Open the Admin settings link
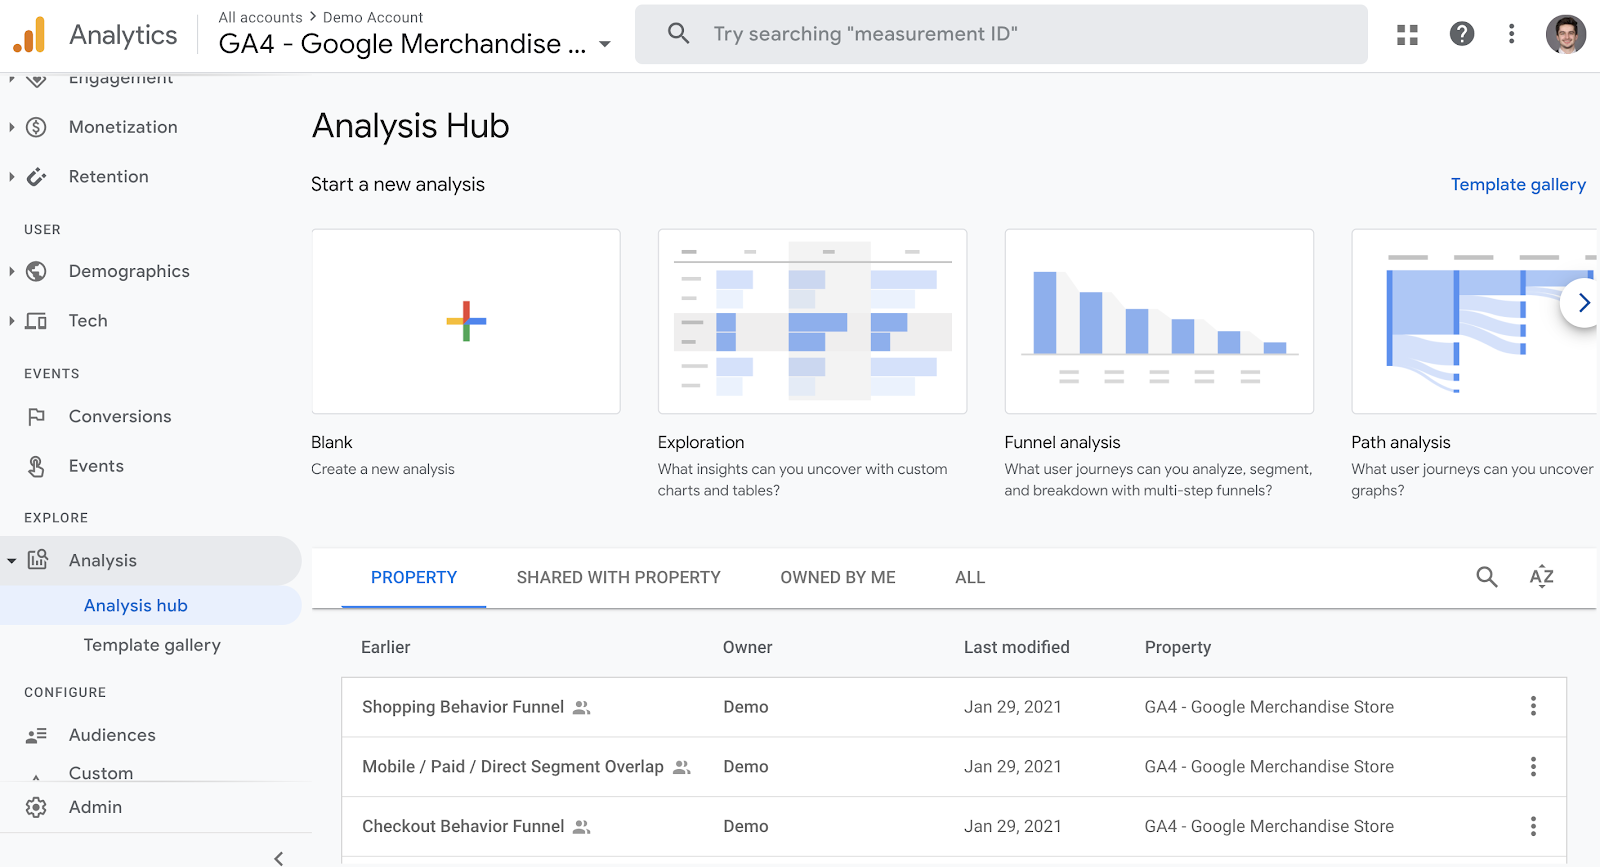Screen dimensions: 1600x867 [95, 807]
